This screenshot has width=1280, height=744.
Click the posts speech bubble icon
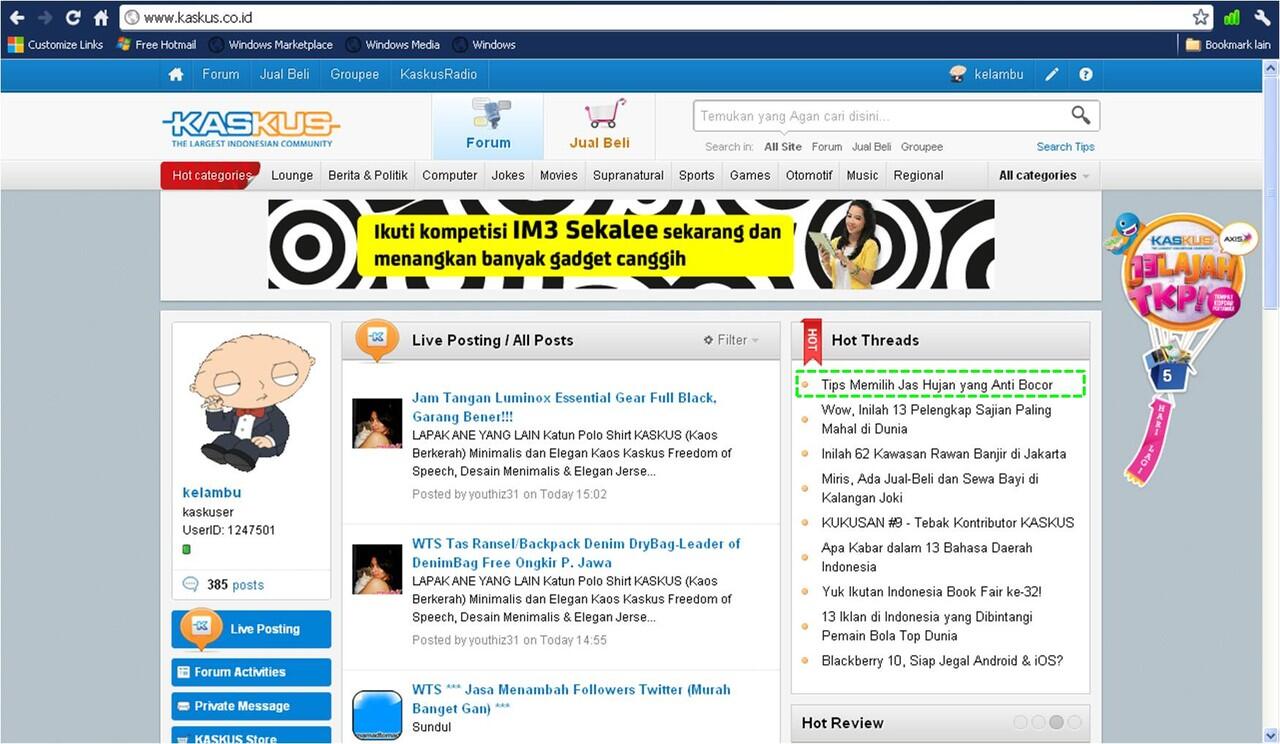pos(190,585)
